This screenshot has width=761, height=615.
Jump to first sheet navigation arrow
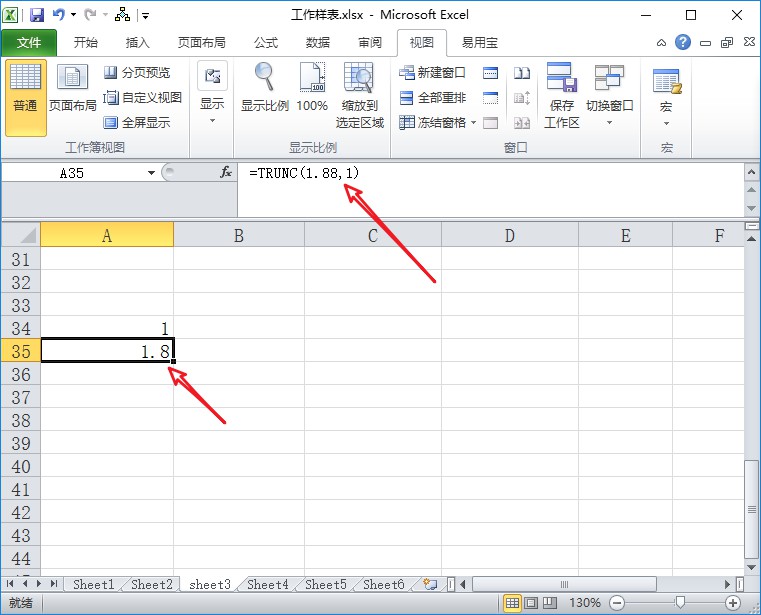click(10, 583)
